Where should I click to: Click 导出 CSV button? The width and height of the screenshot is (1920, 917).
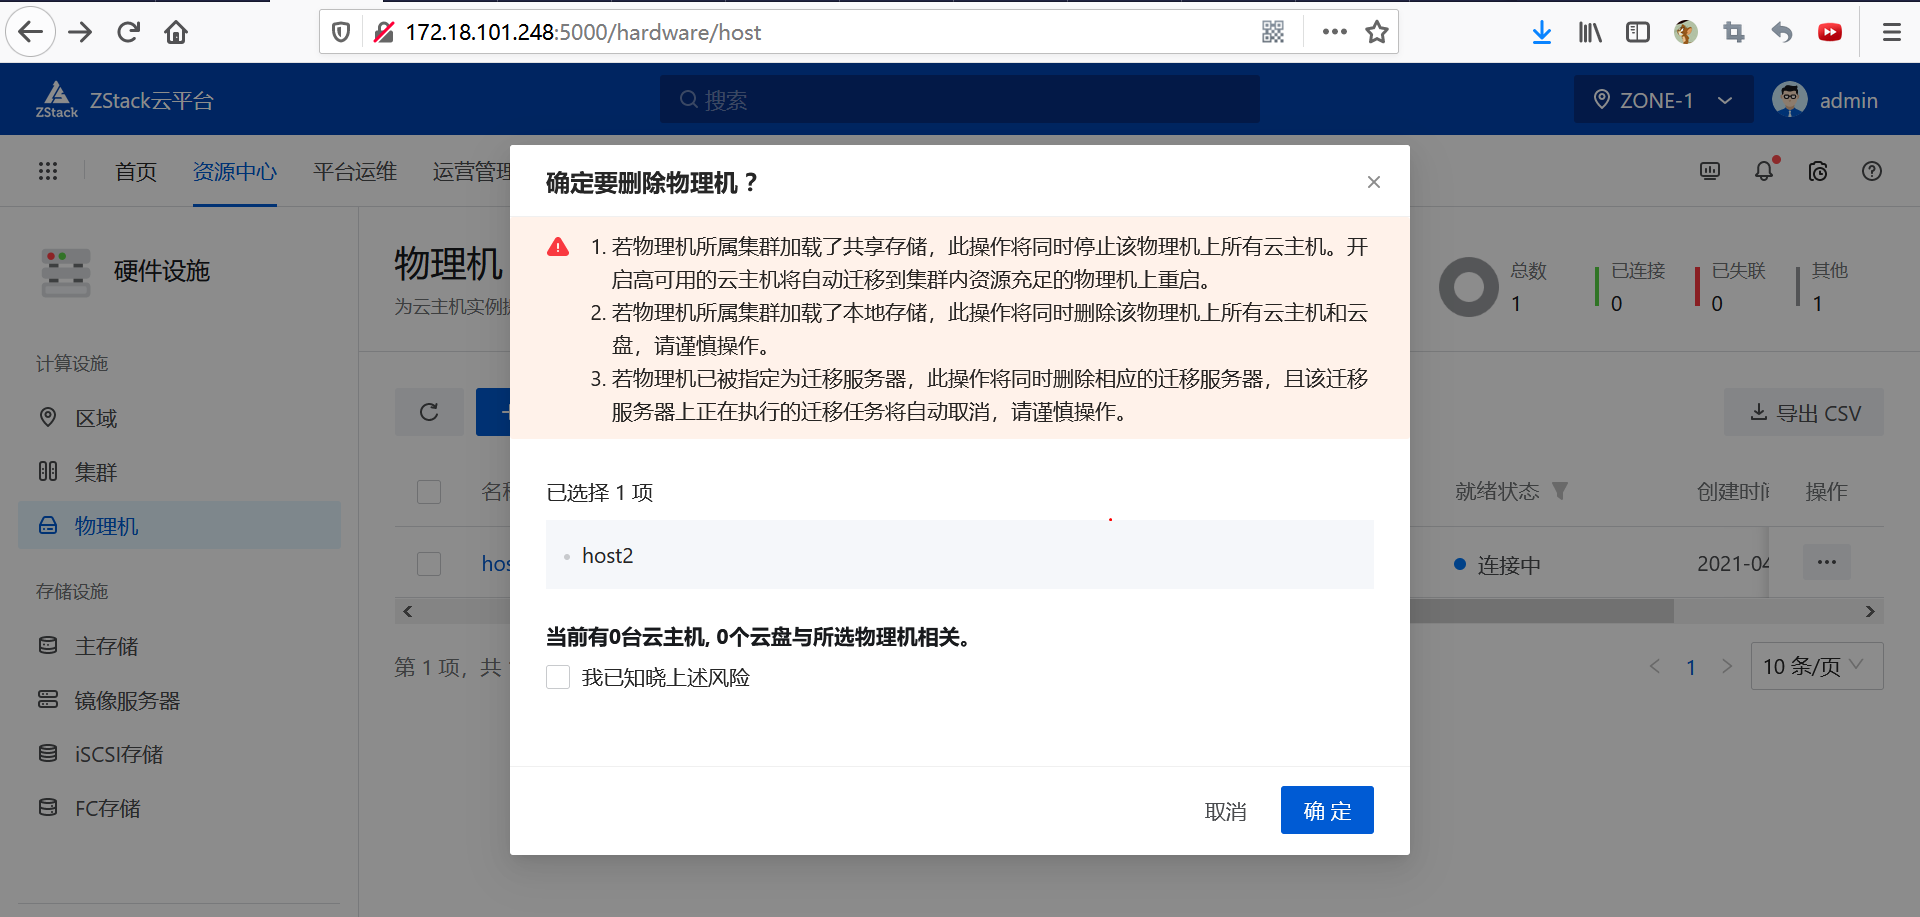point(1804,412)
